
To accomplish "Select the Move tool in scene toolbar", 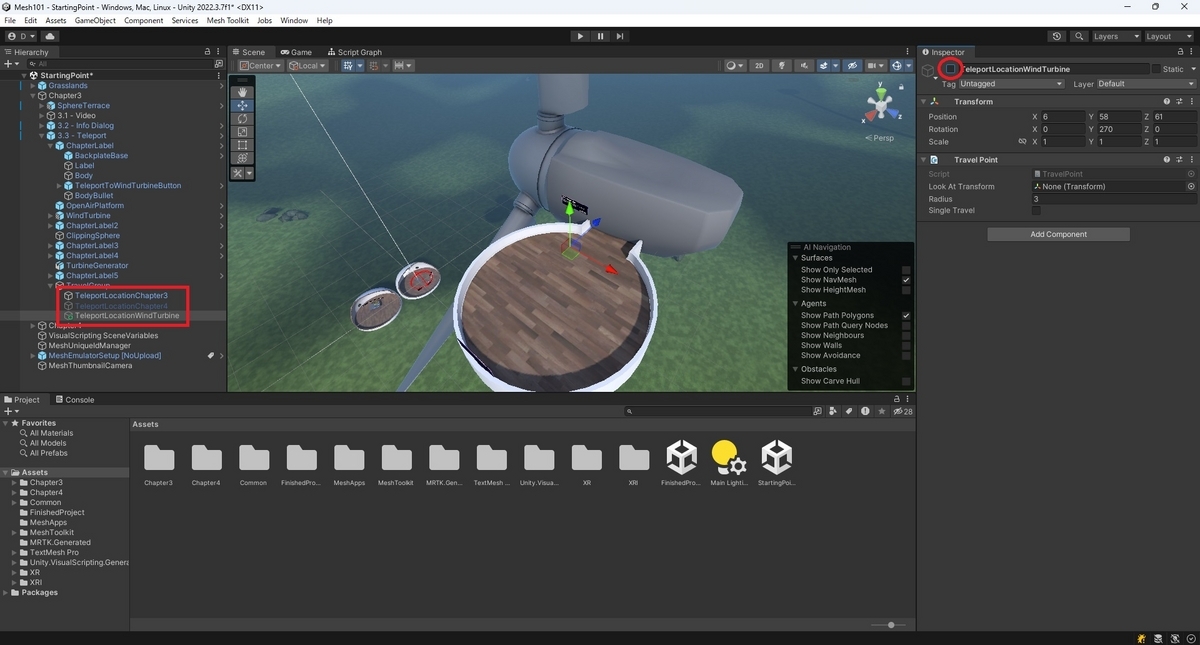I will point(241,105).
